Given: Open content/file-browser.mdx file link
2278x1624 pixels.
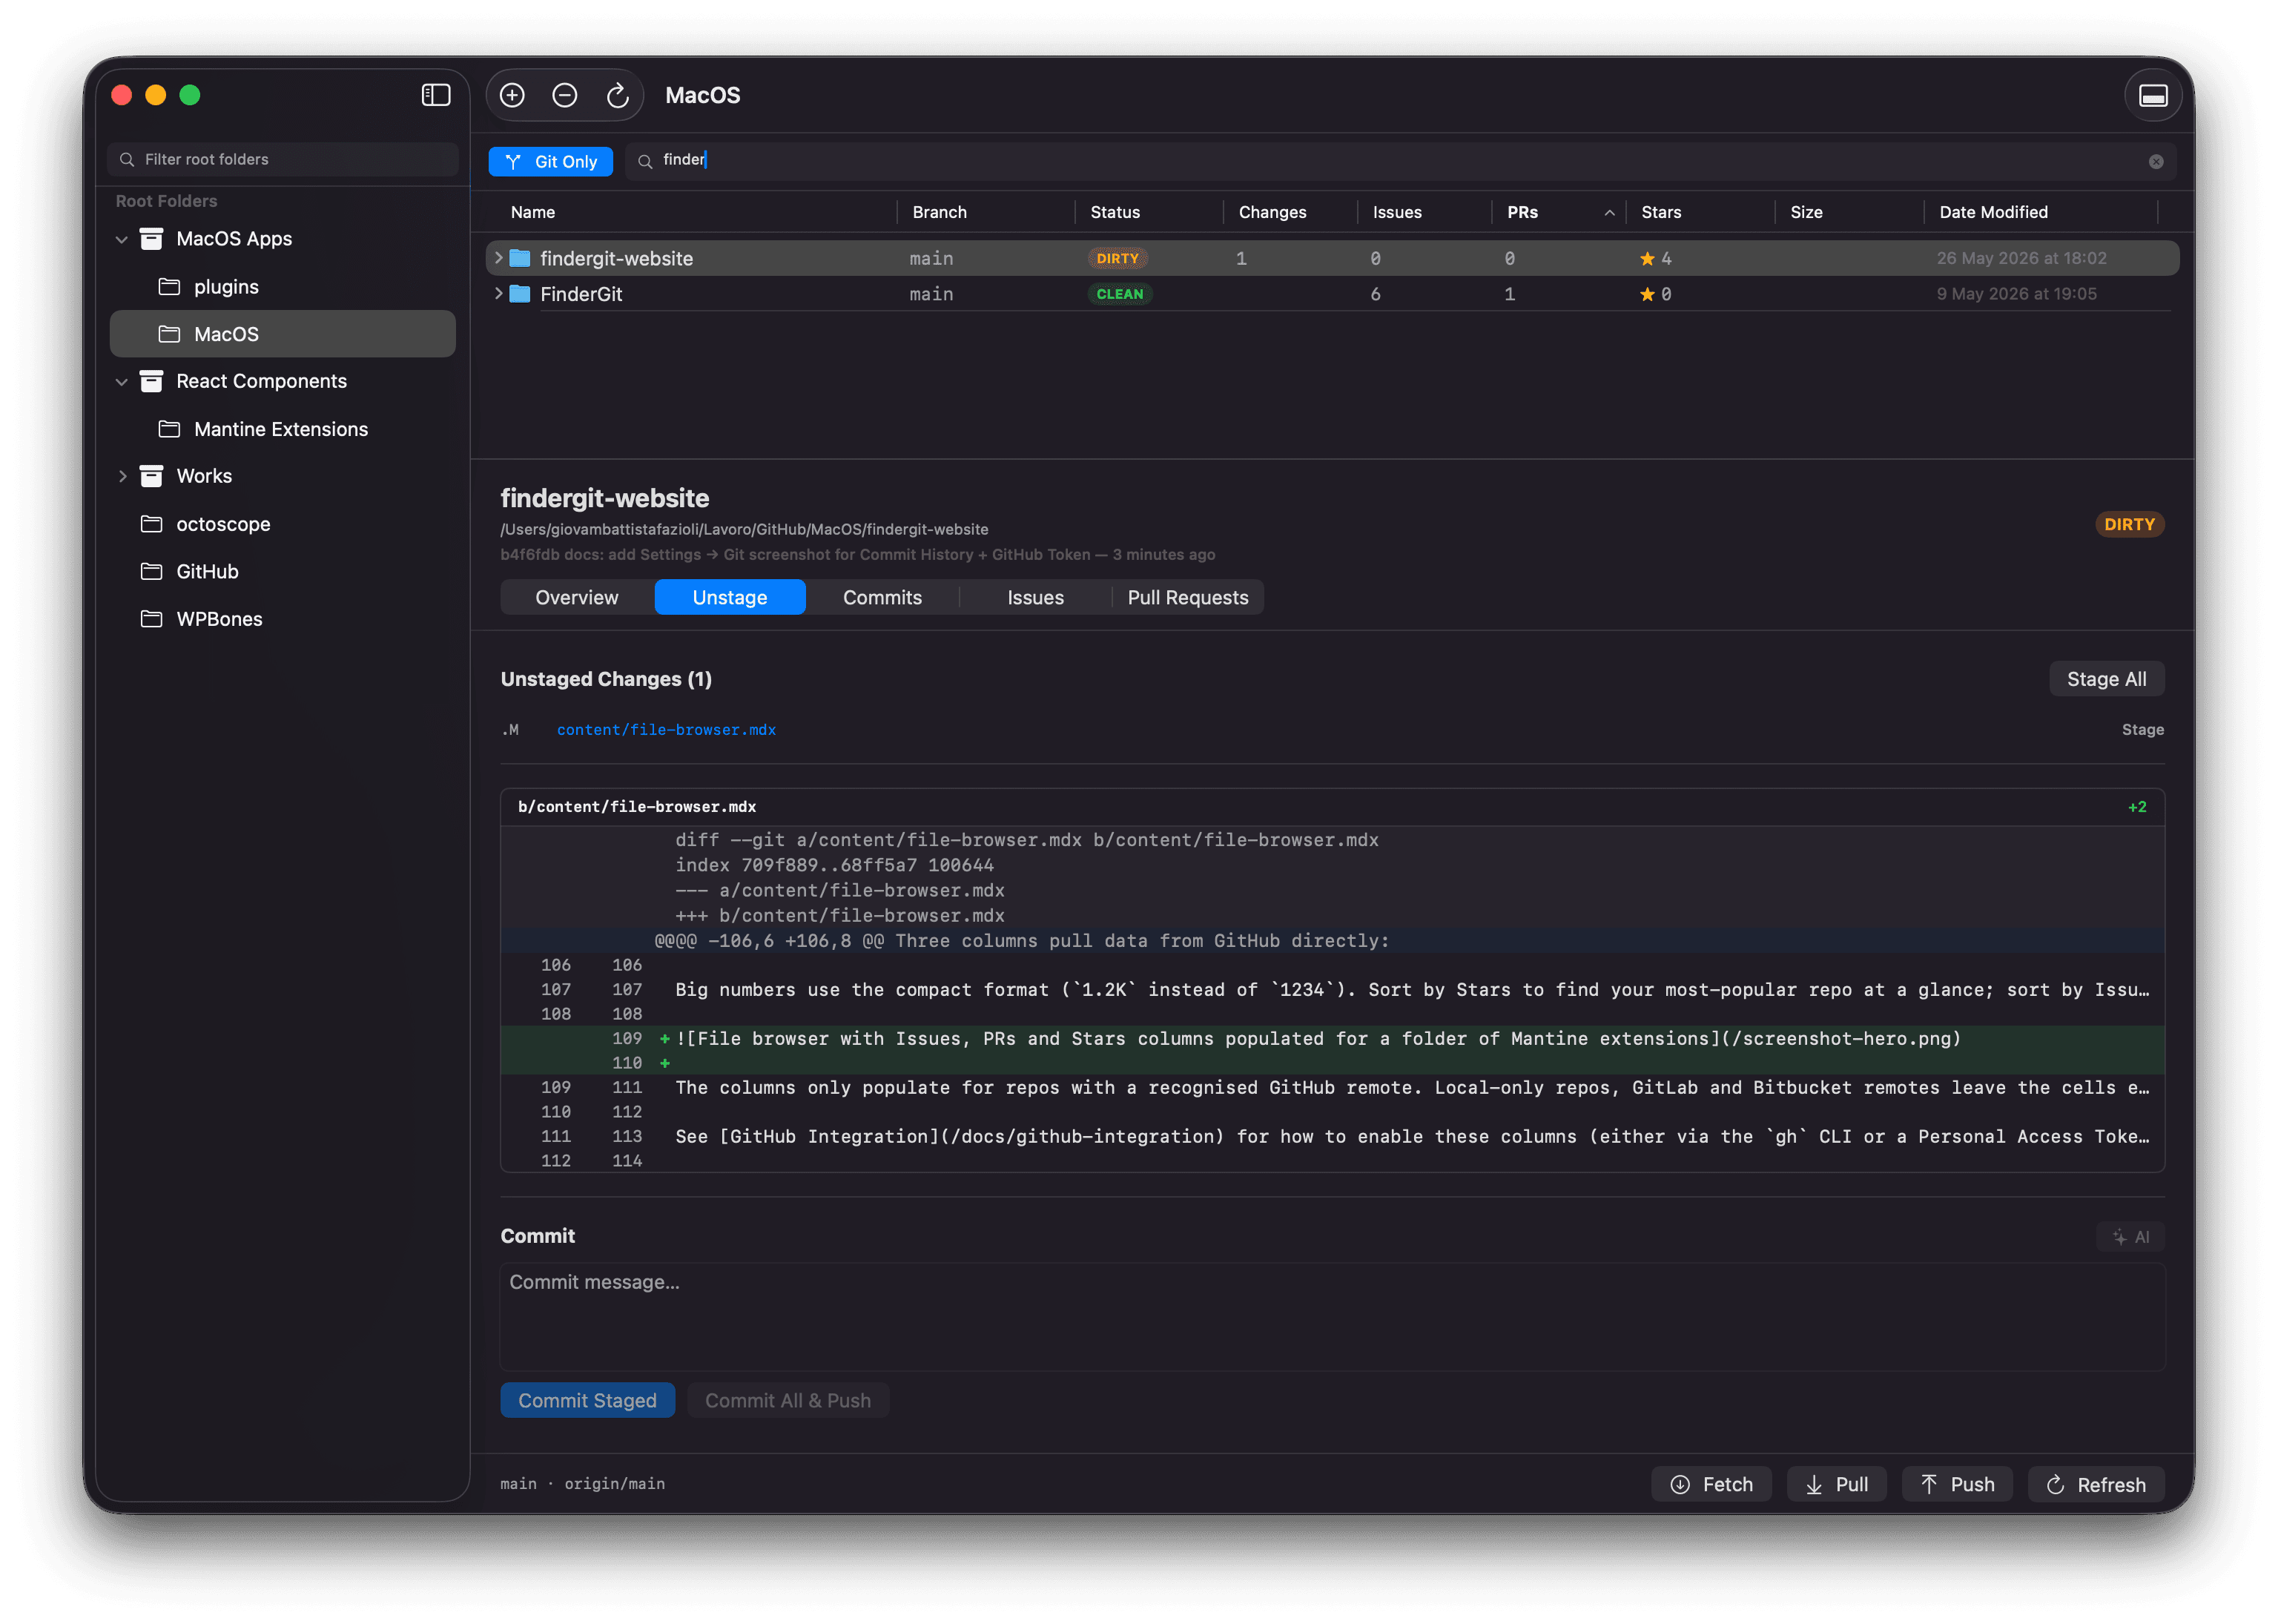Looking at the screenshot, I should click(666, 730).
